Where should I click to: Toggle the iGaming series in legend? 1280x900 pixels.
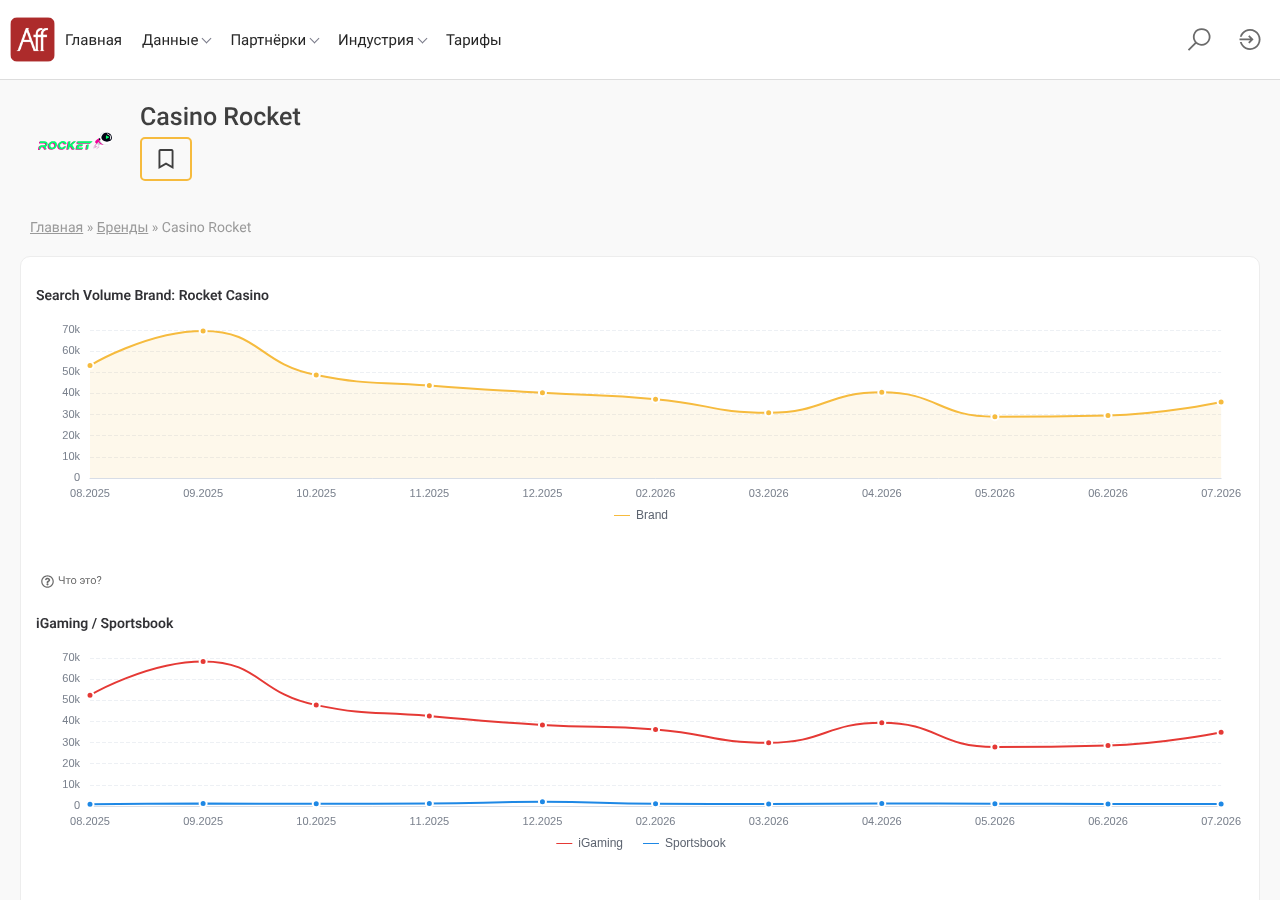click(x=589, y=843)
